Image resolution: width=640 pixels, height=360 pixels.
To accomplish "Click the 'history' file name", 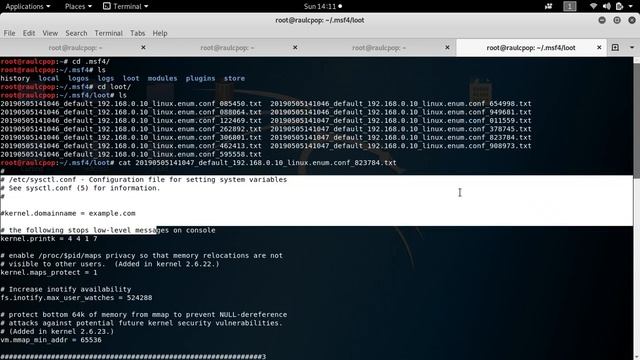I will click(15, 78).
